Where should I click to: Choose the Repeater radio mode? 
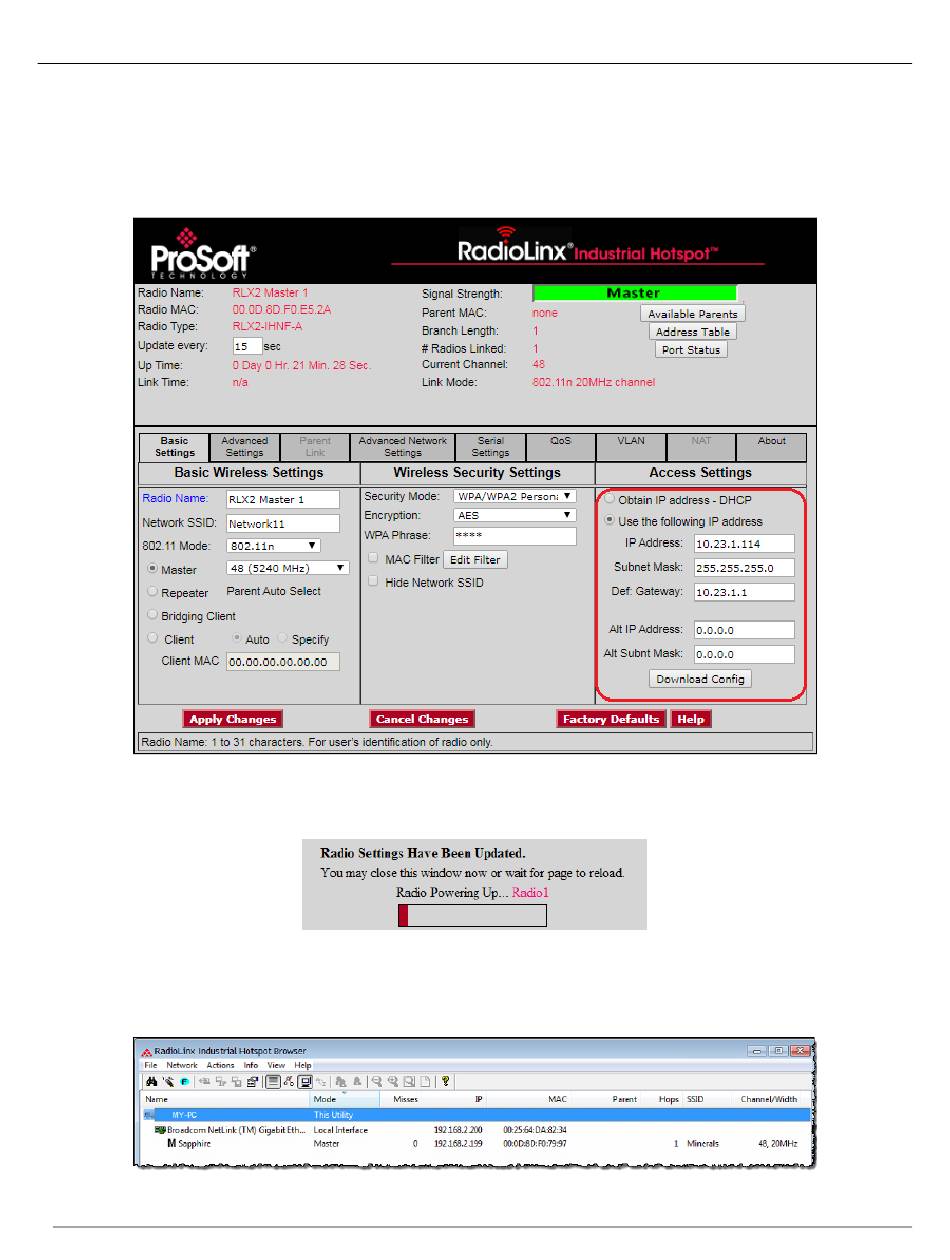[153, 592]
